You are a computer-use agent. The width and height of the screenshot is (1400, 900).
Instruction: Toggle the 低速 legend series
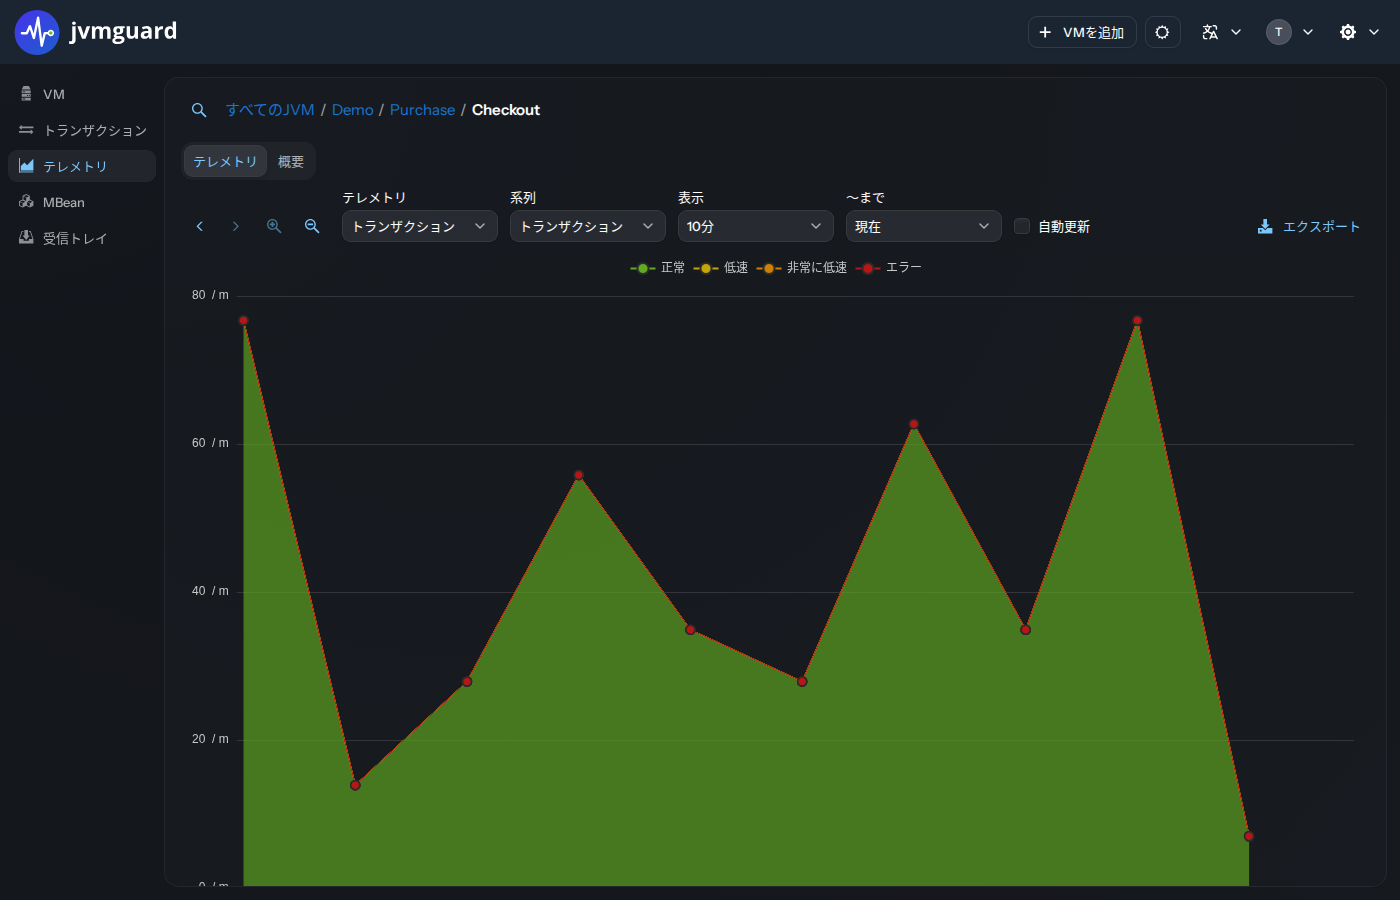721,268
